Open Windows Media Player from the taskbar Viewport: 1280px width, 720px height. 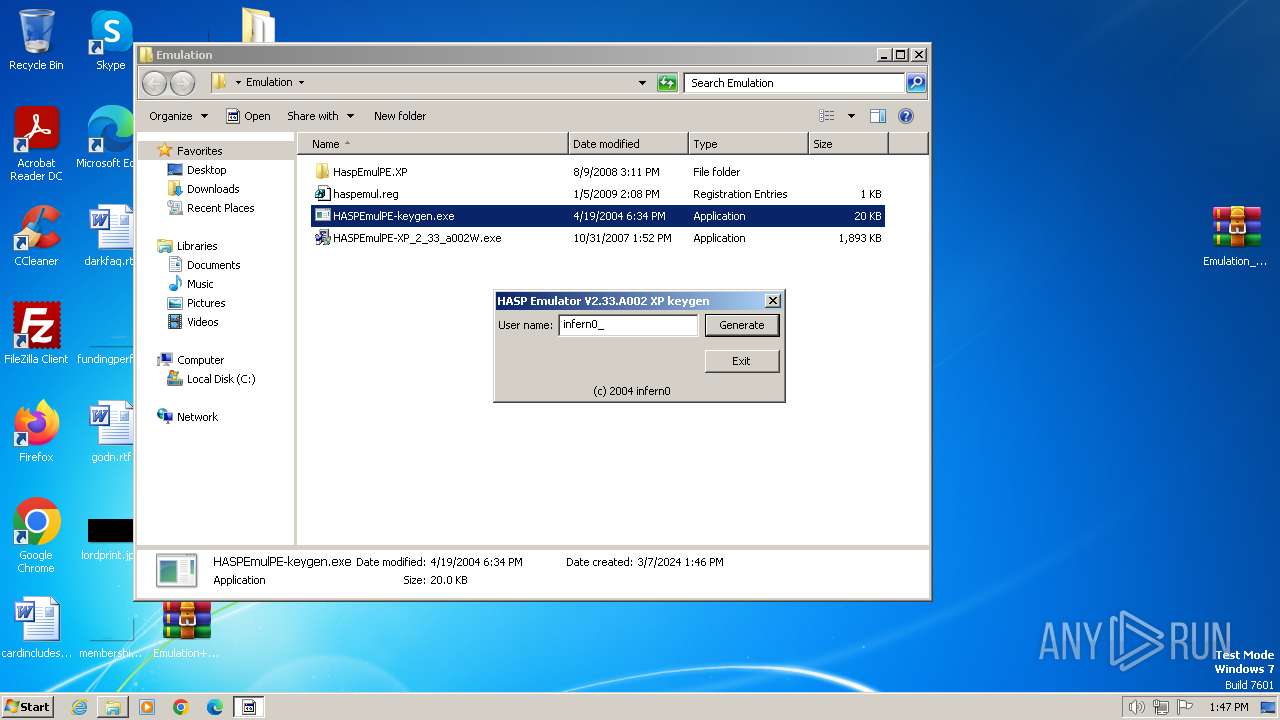tap(147, 707)
